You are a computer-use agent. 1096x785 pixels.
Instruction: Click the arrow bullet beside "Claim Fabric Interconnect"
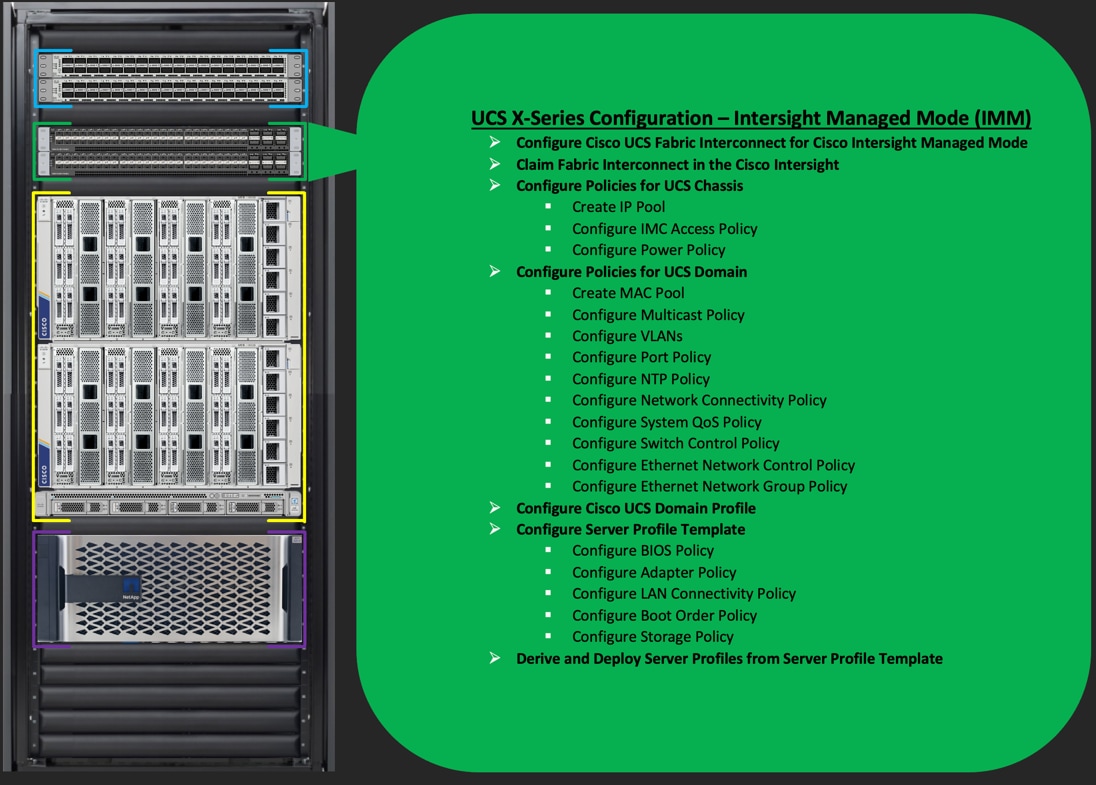(x=495, y=164)
